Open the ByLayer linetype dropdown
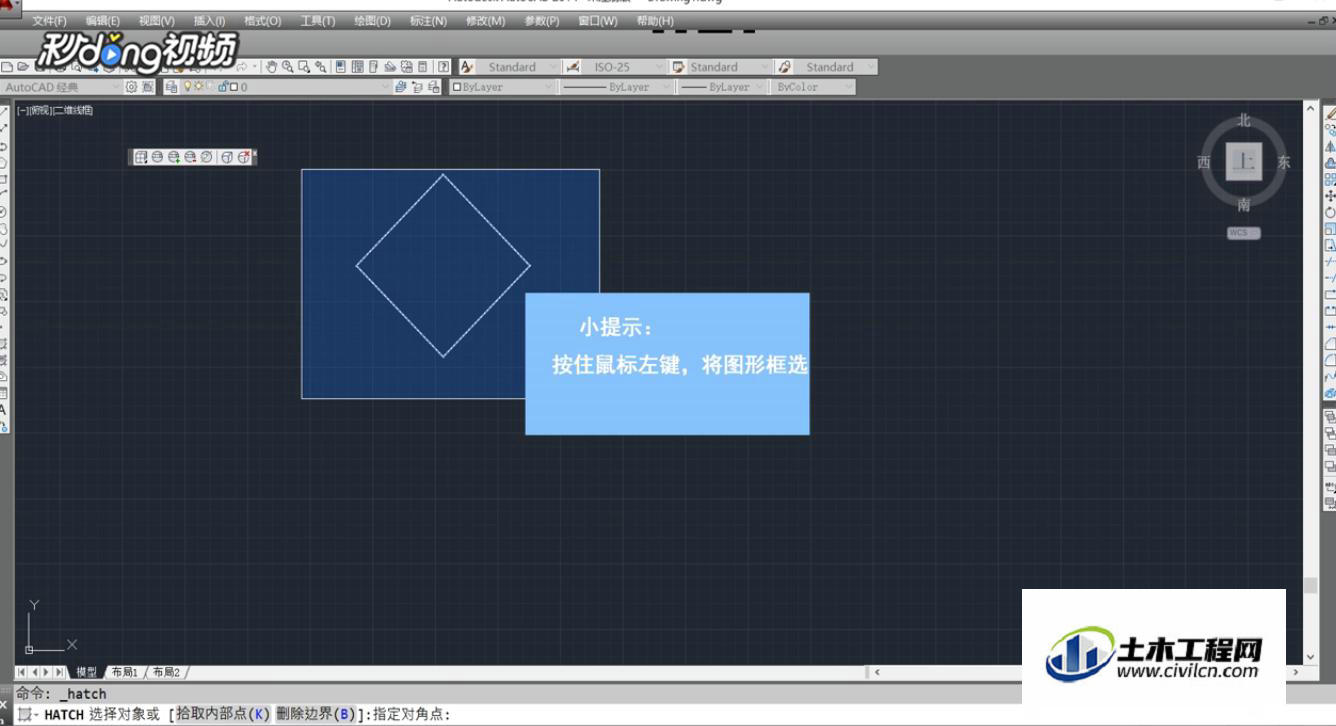1336x726 pixels. [617, 87]
